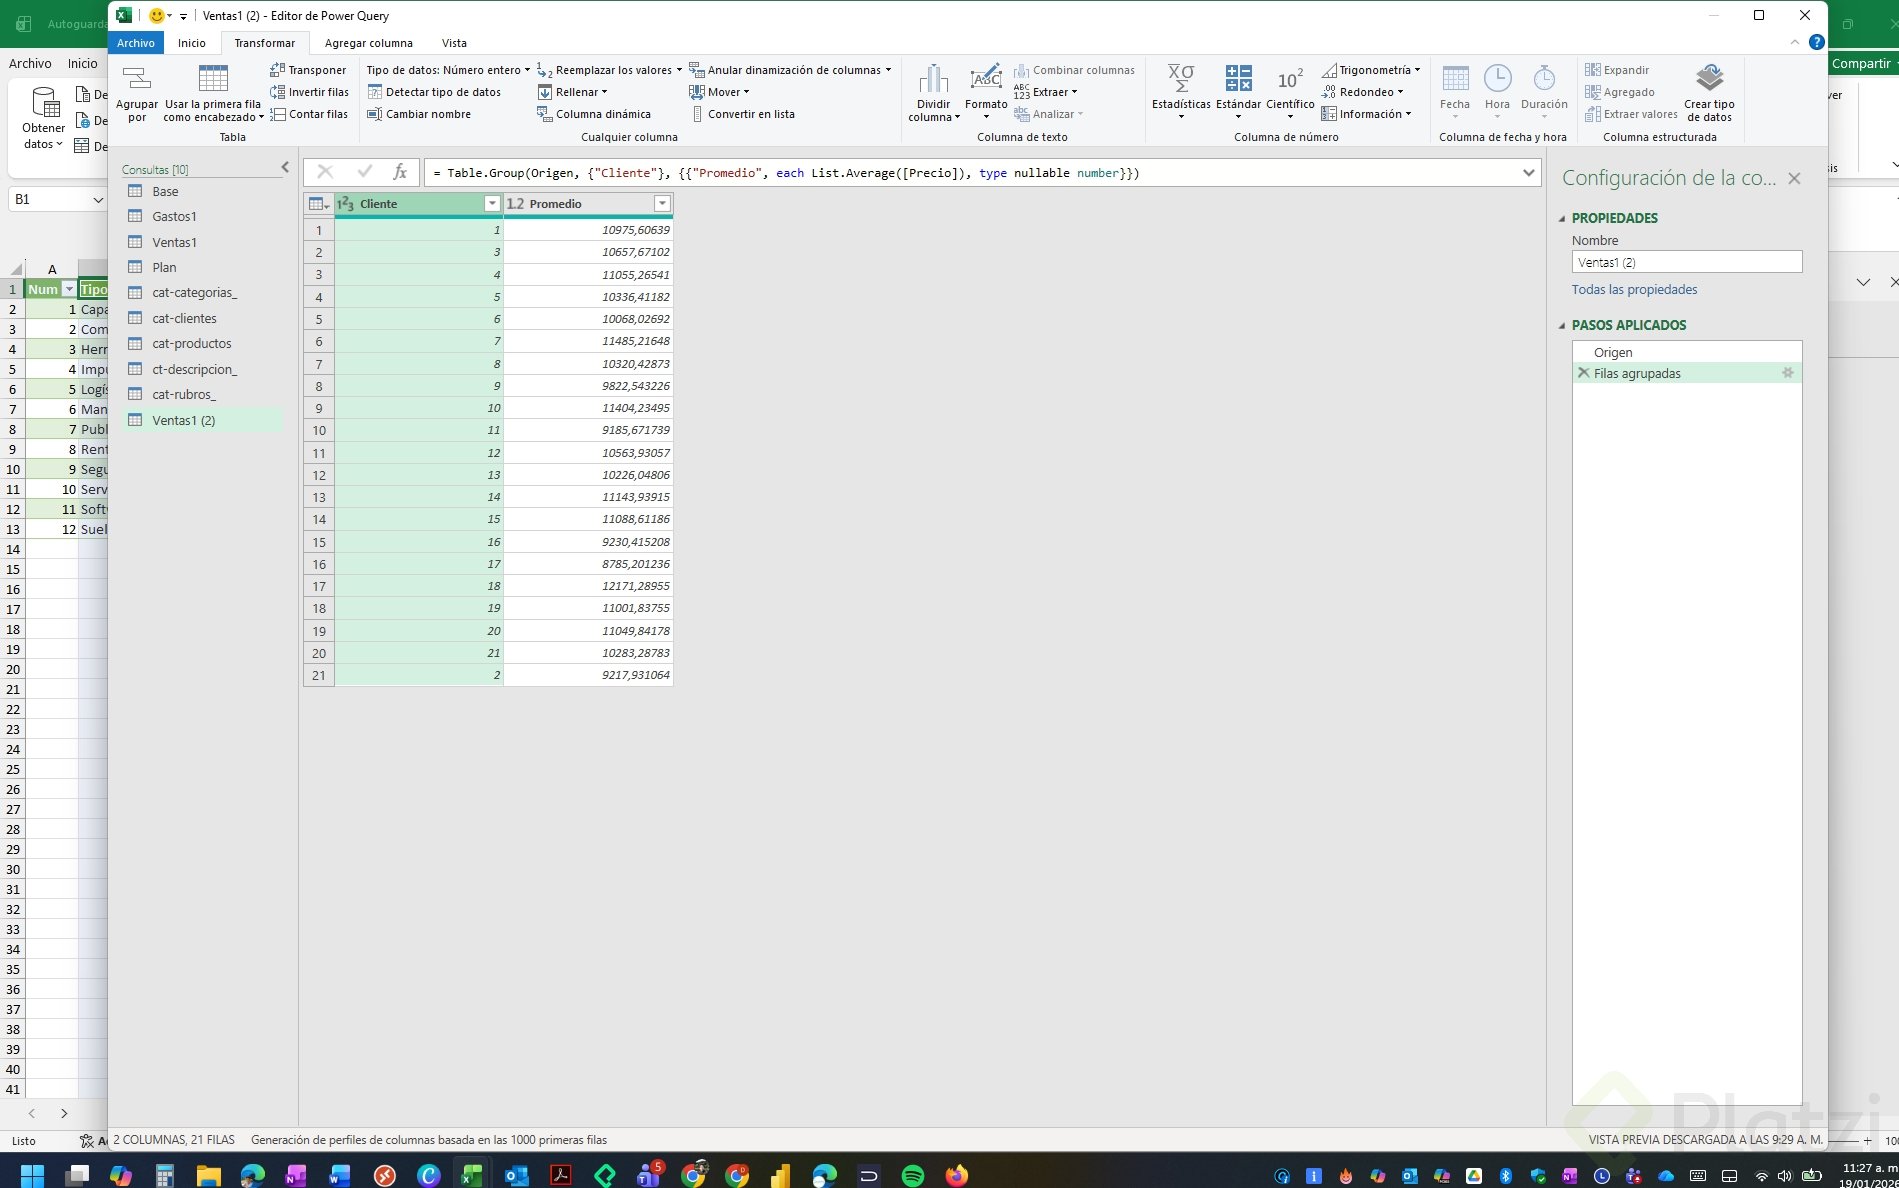Click Obtener datos in Excel ribbon
The width and height of the screenshot is (1899, 1188).
tap(43, 118)
